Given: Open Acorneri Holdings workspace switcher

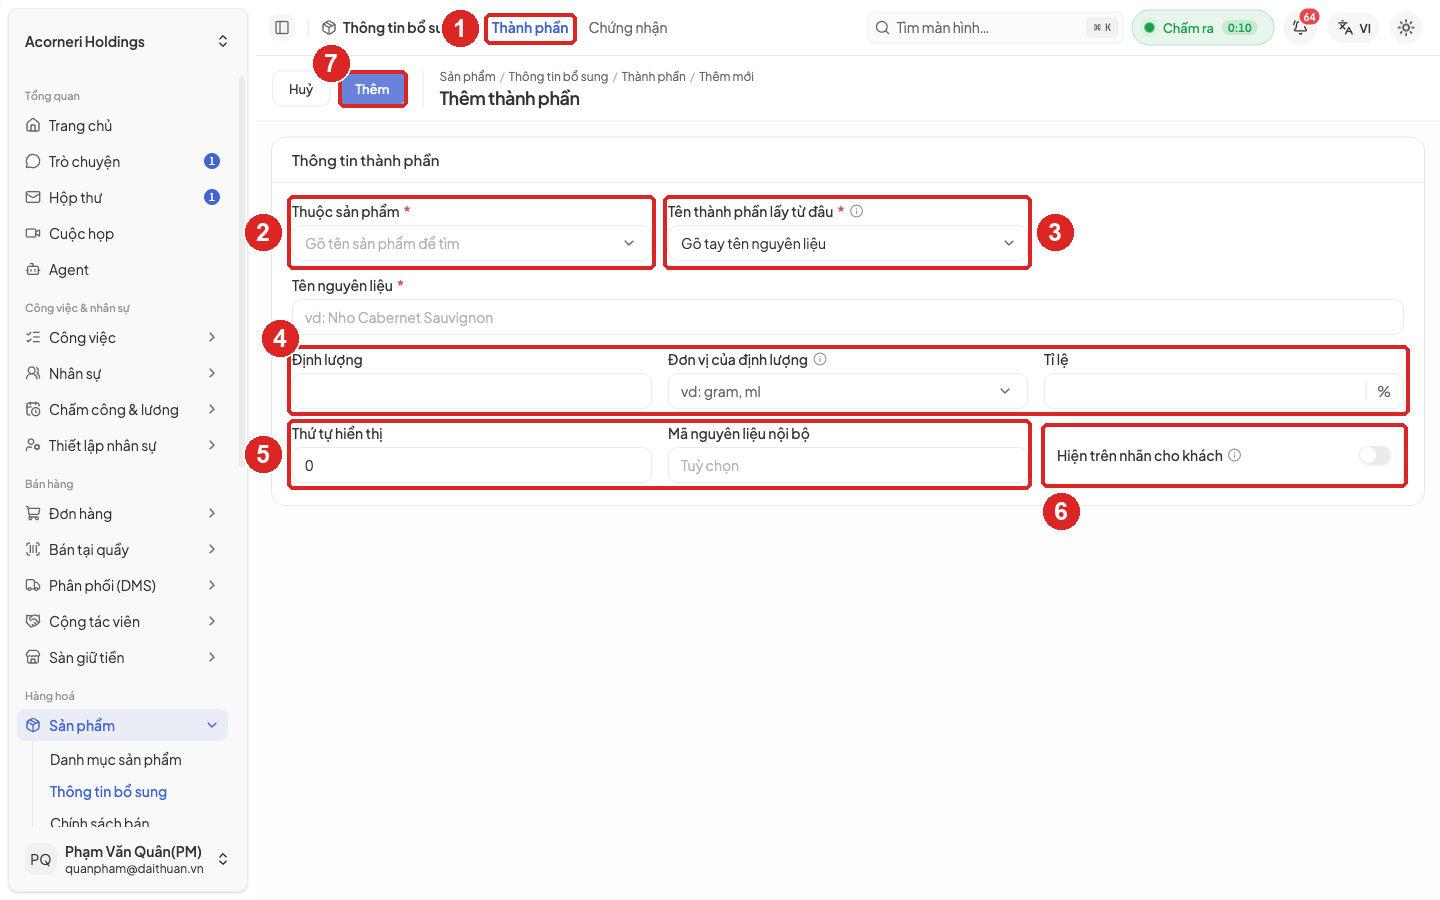Looking at the screenshot, I should (126, 42).
